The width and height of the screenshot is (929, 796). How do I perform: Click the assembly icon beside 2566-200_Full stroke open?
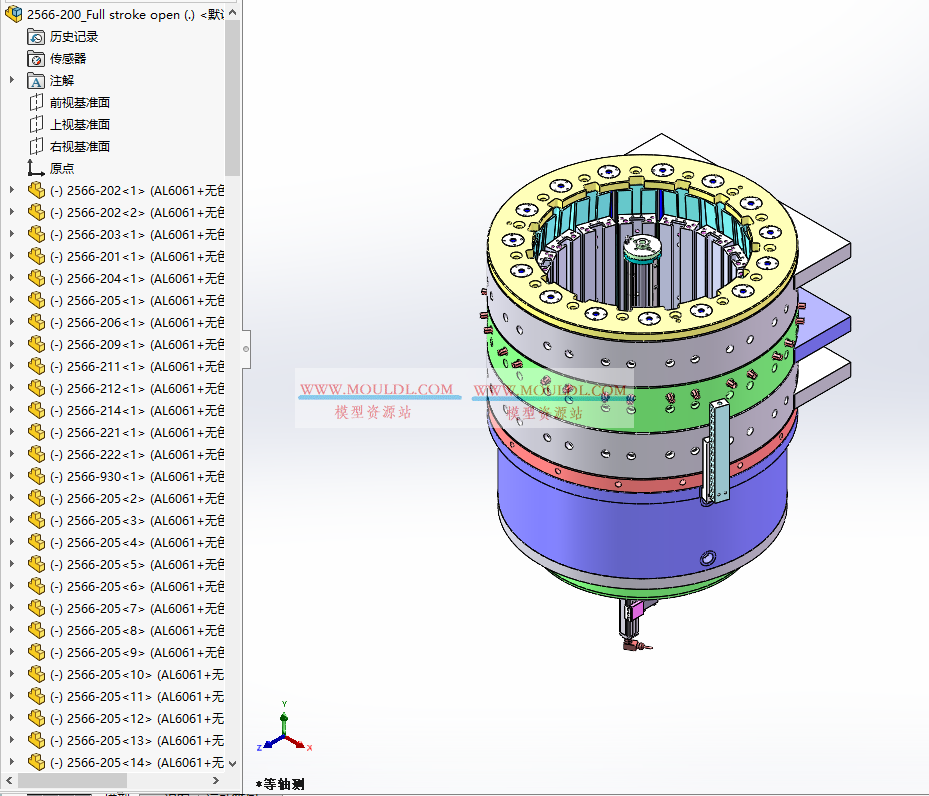[14, 14]
